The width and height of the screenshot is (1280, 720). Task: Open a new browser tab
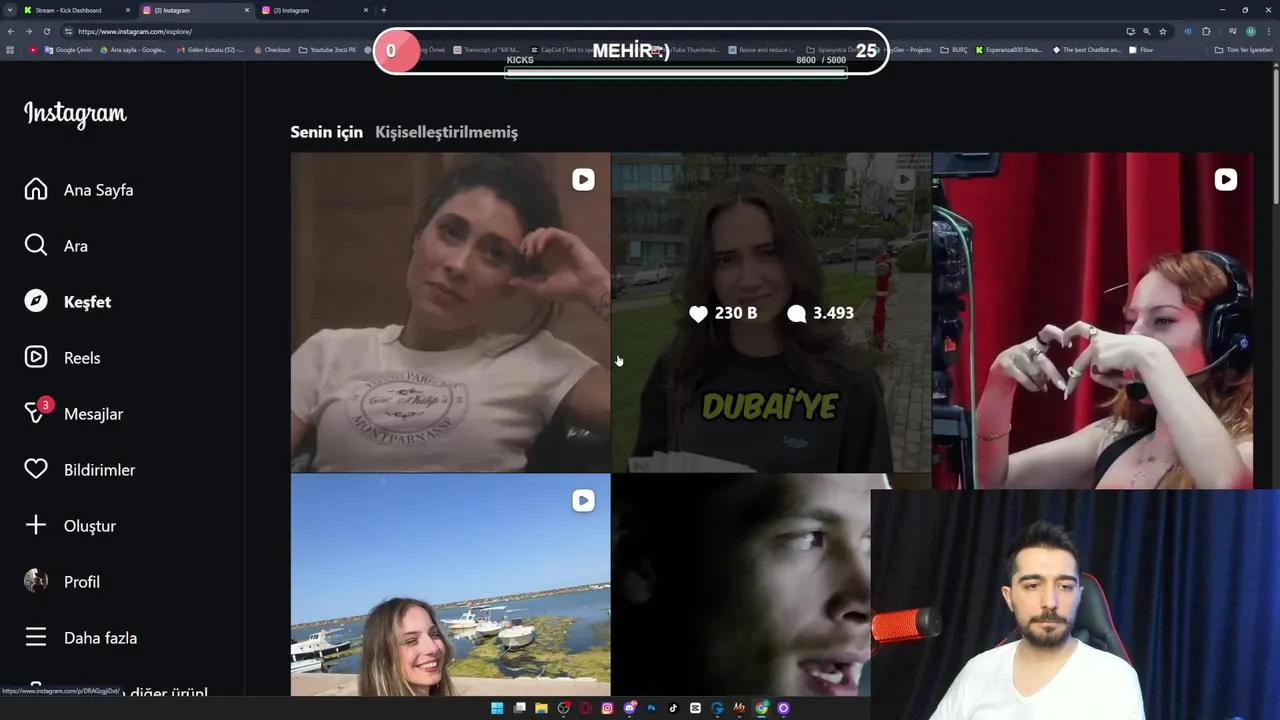click(384, 10)
